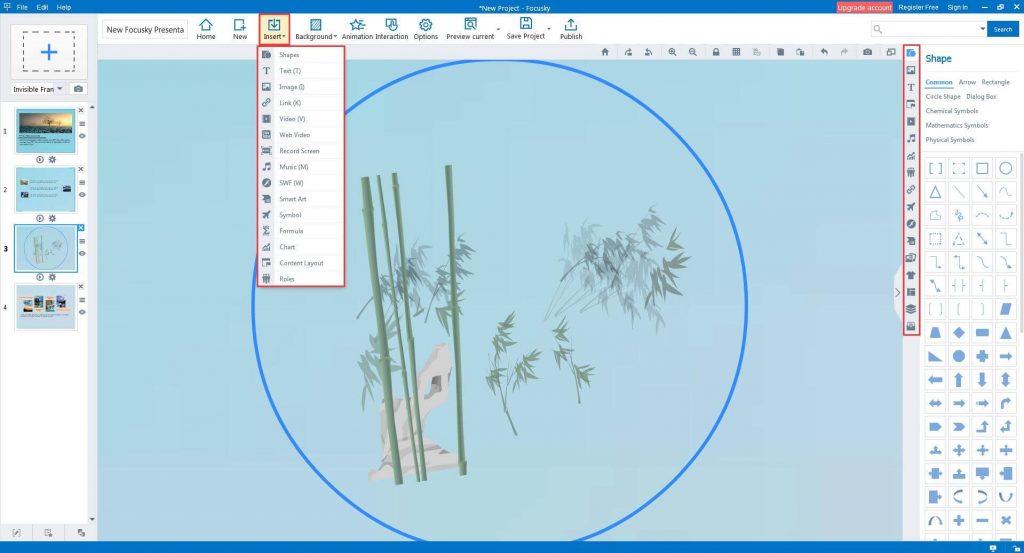This screenshot has width=1024, height=553.
Task: Open the music panel in right sidebar
Action: (x=911, y=138)
